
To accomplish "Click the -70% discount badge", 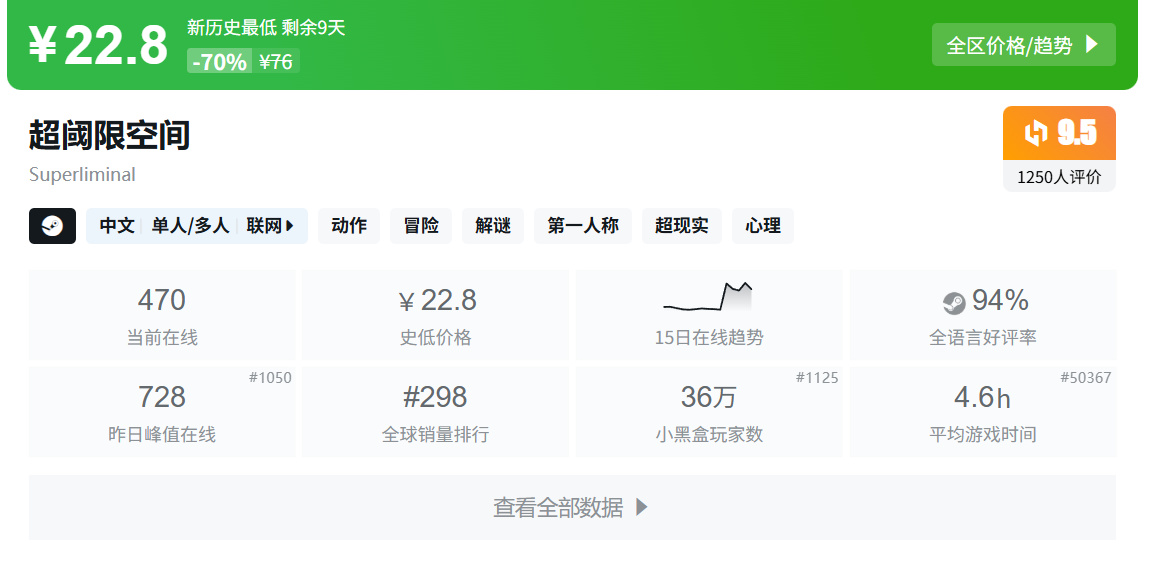I will point(220,61).
